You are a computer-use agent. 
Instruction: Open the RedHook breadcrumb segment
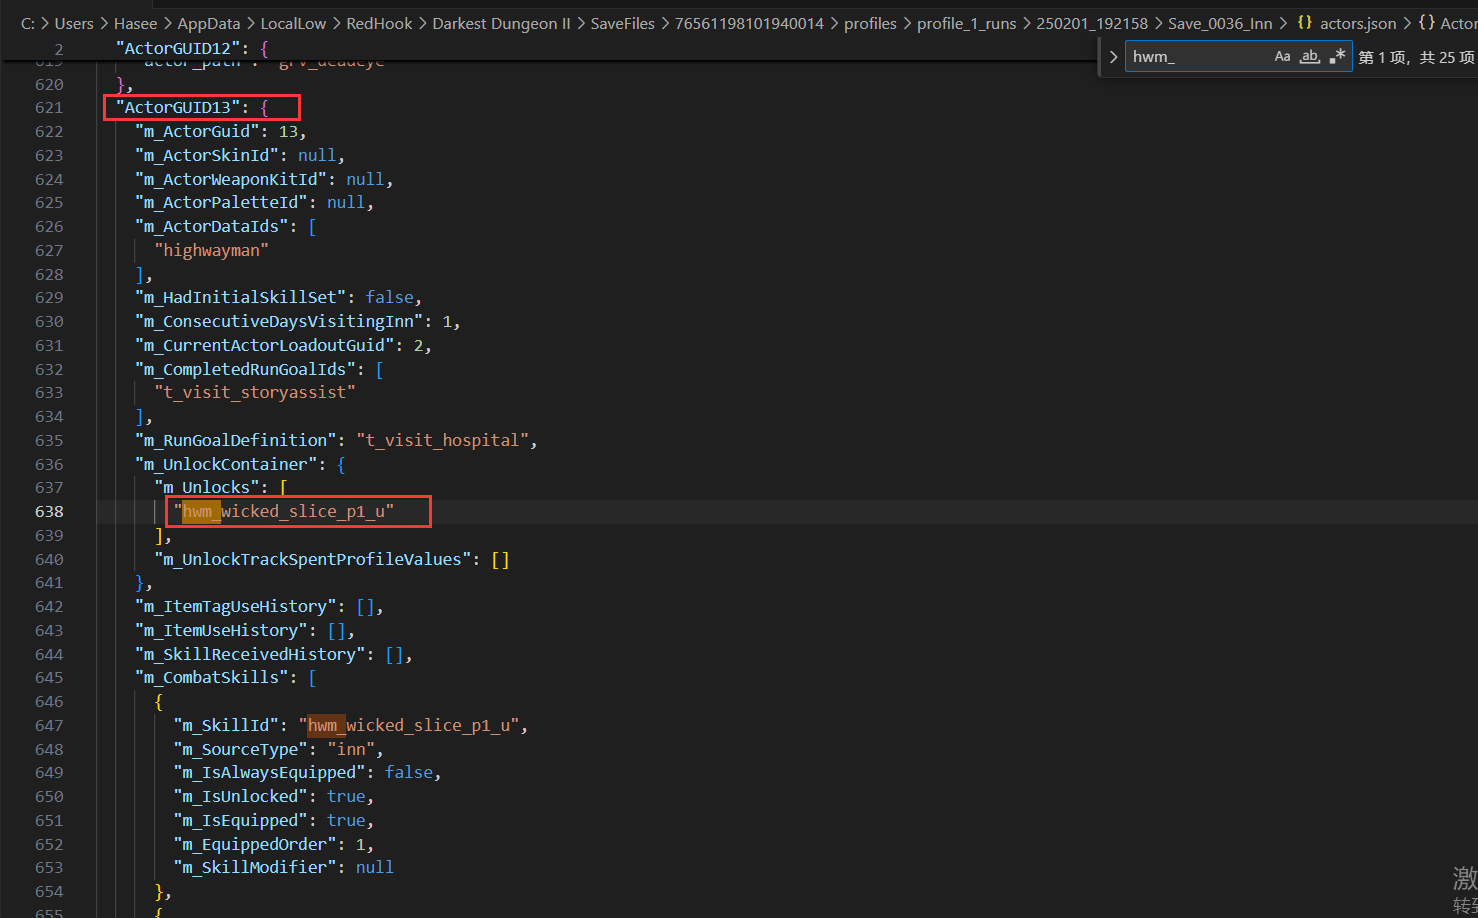[379, 23]
